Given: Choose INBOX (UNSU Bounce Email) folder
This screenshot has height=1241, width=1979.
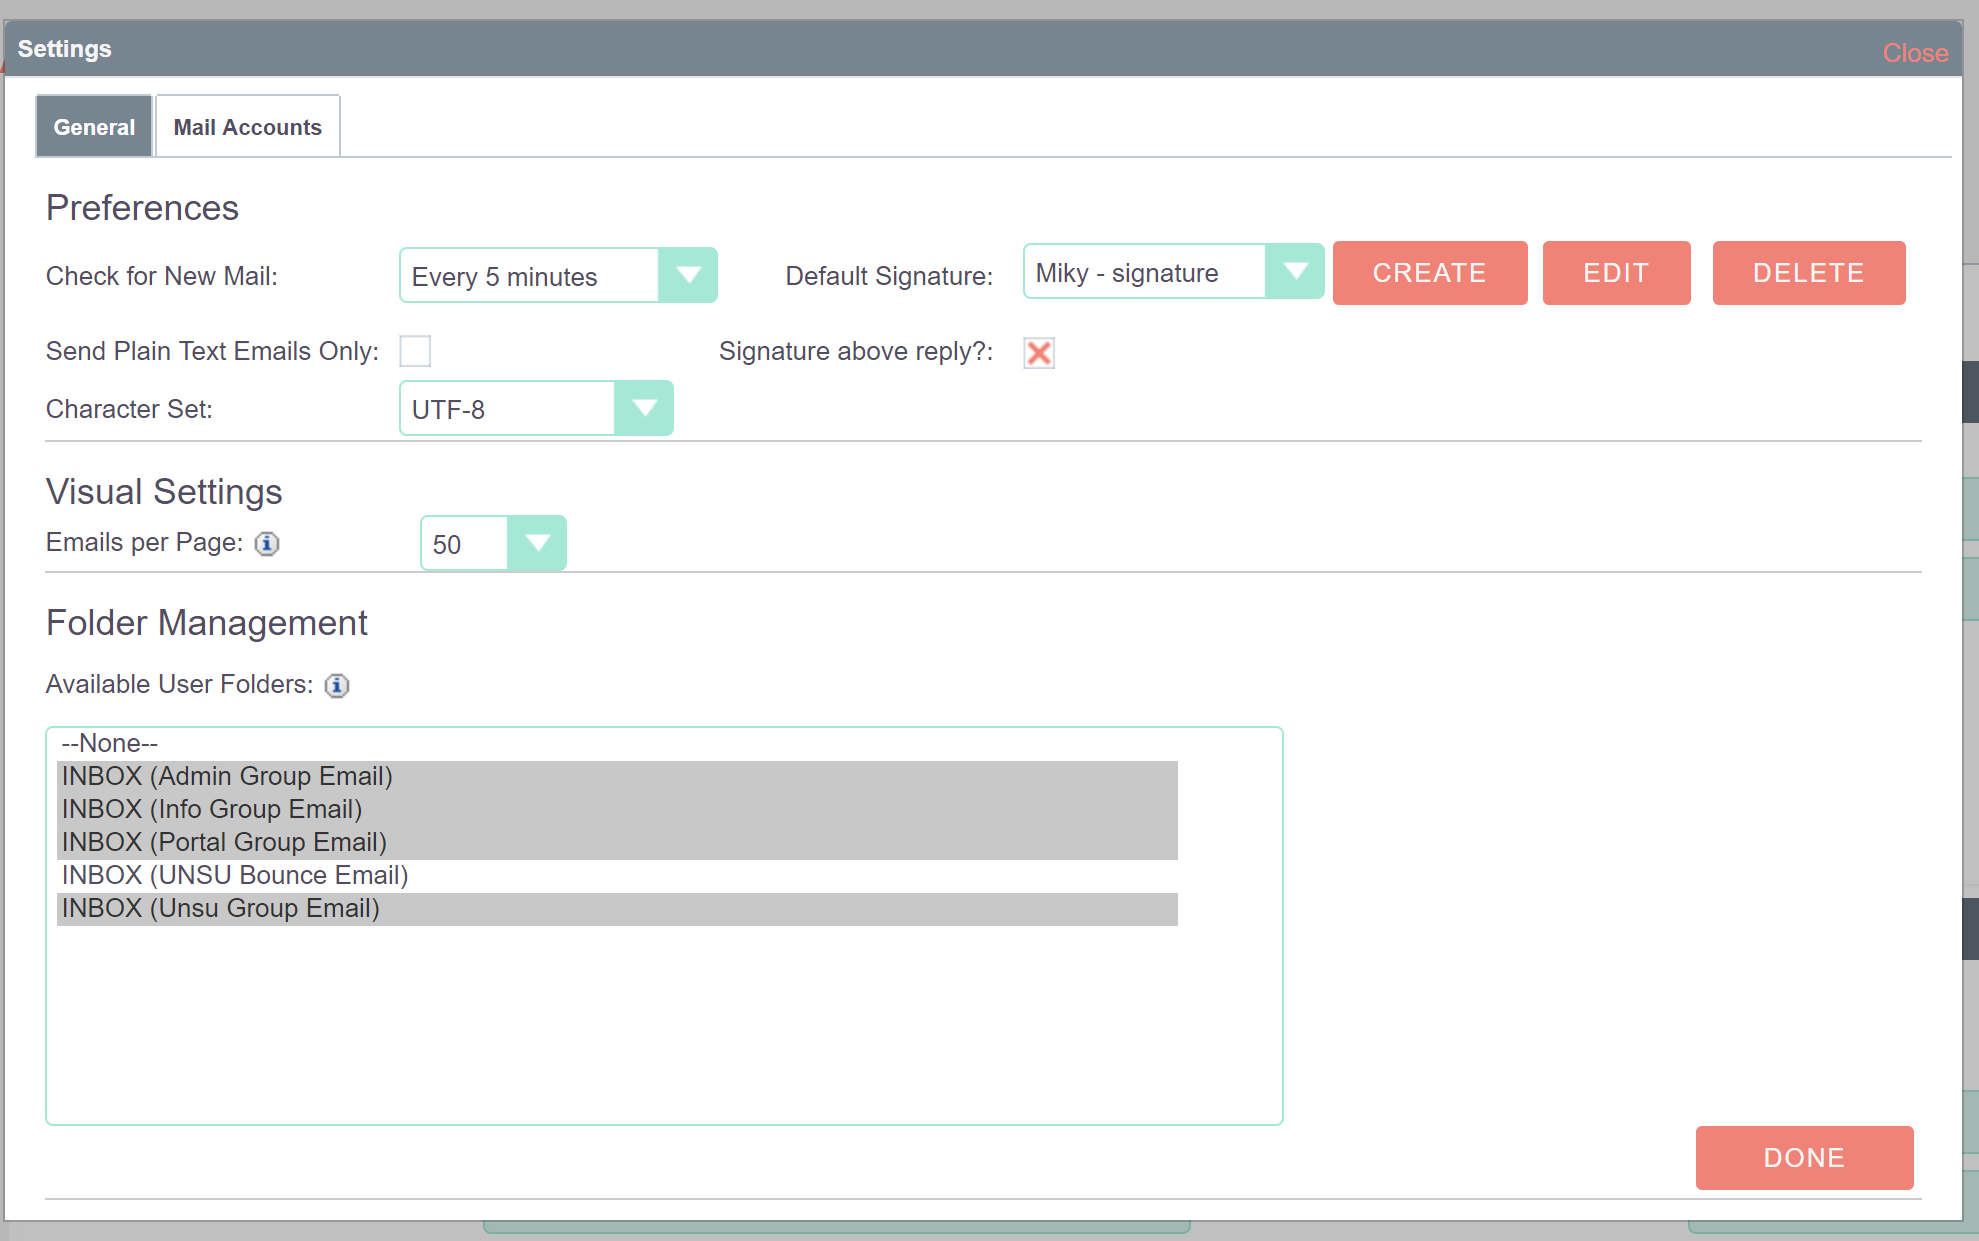Looking at the screenshot, I should pos(235,875).
